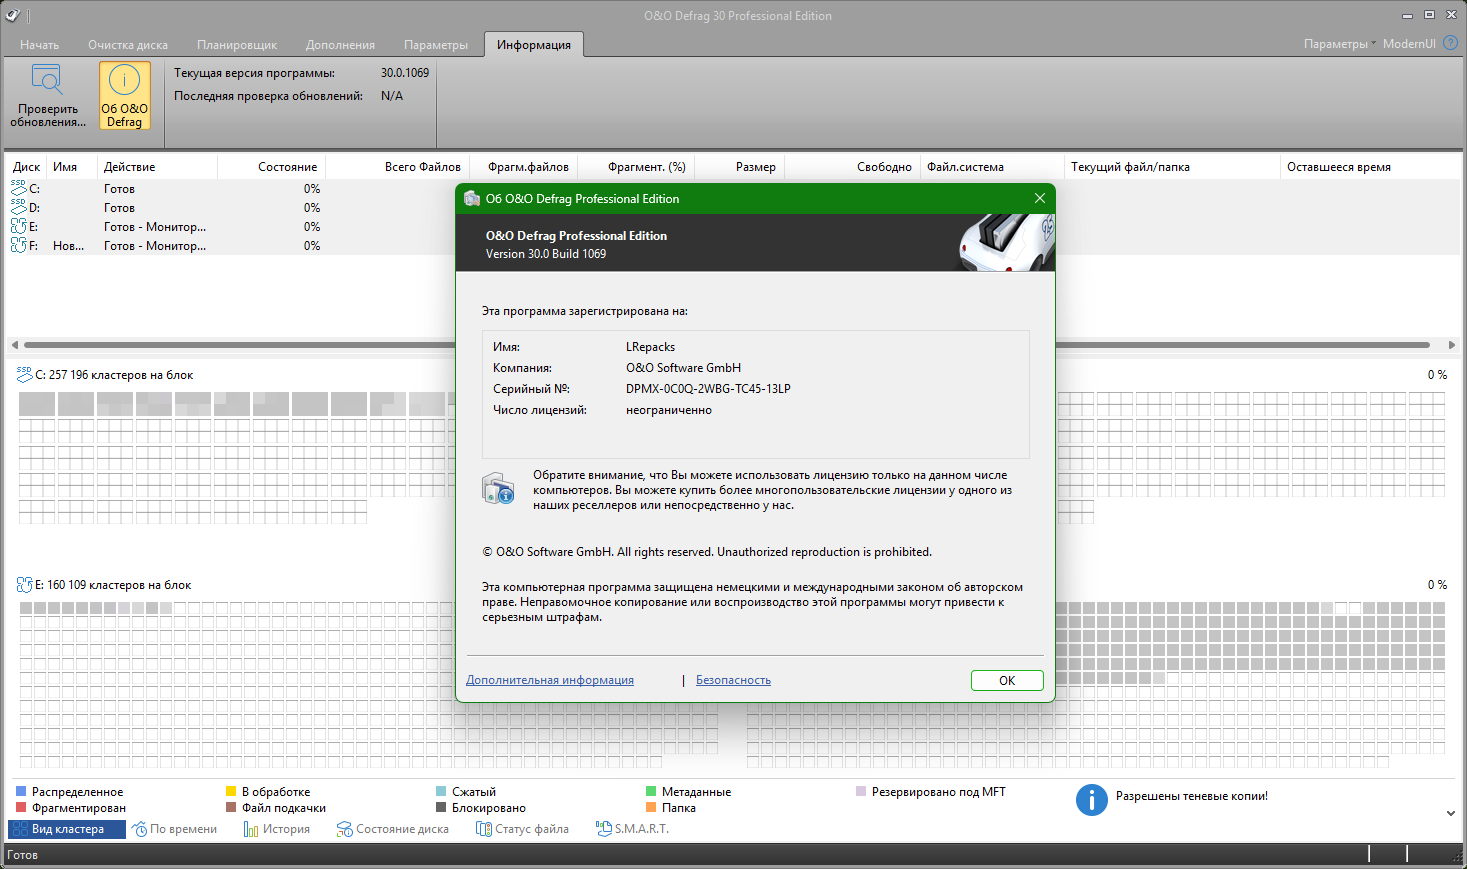Open the Планировщик tab
Viewport: 1467px width, 869px height.
(x=236, y=45)
